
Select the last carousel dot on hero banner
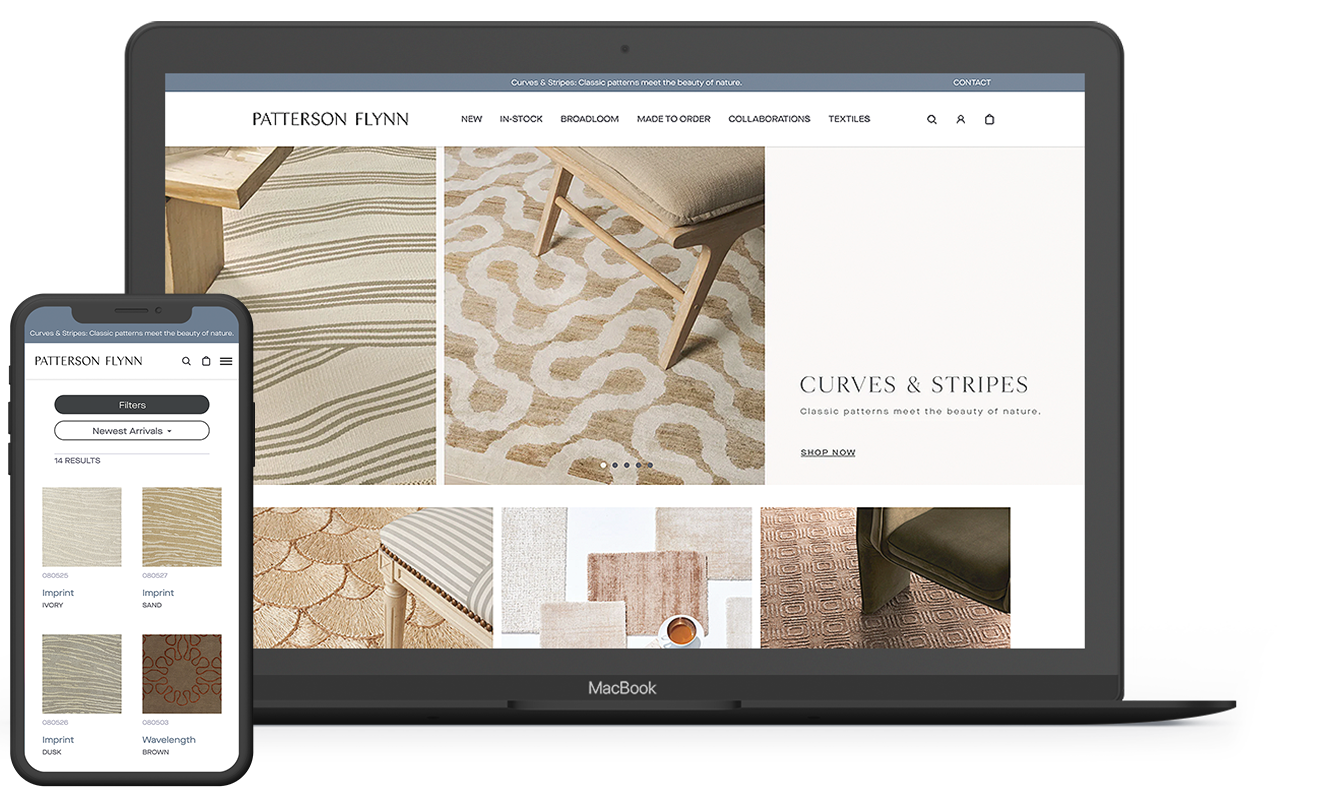(650, 465)
